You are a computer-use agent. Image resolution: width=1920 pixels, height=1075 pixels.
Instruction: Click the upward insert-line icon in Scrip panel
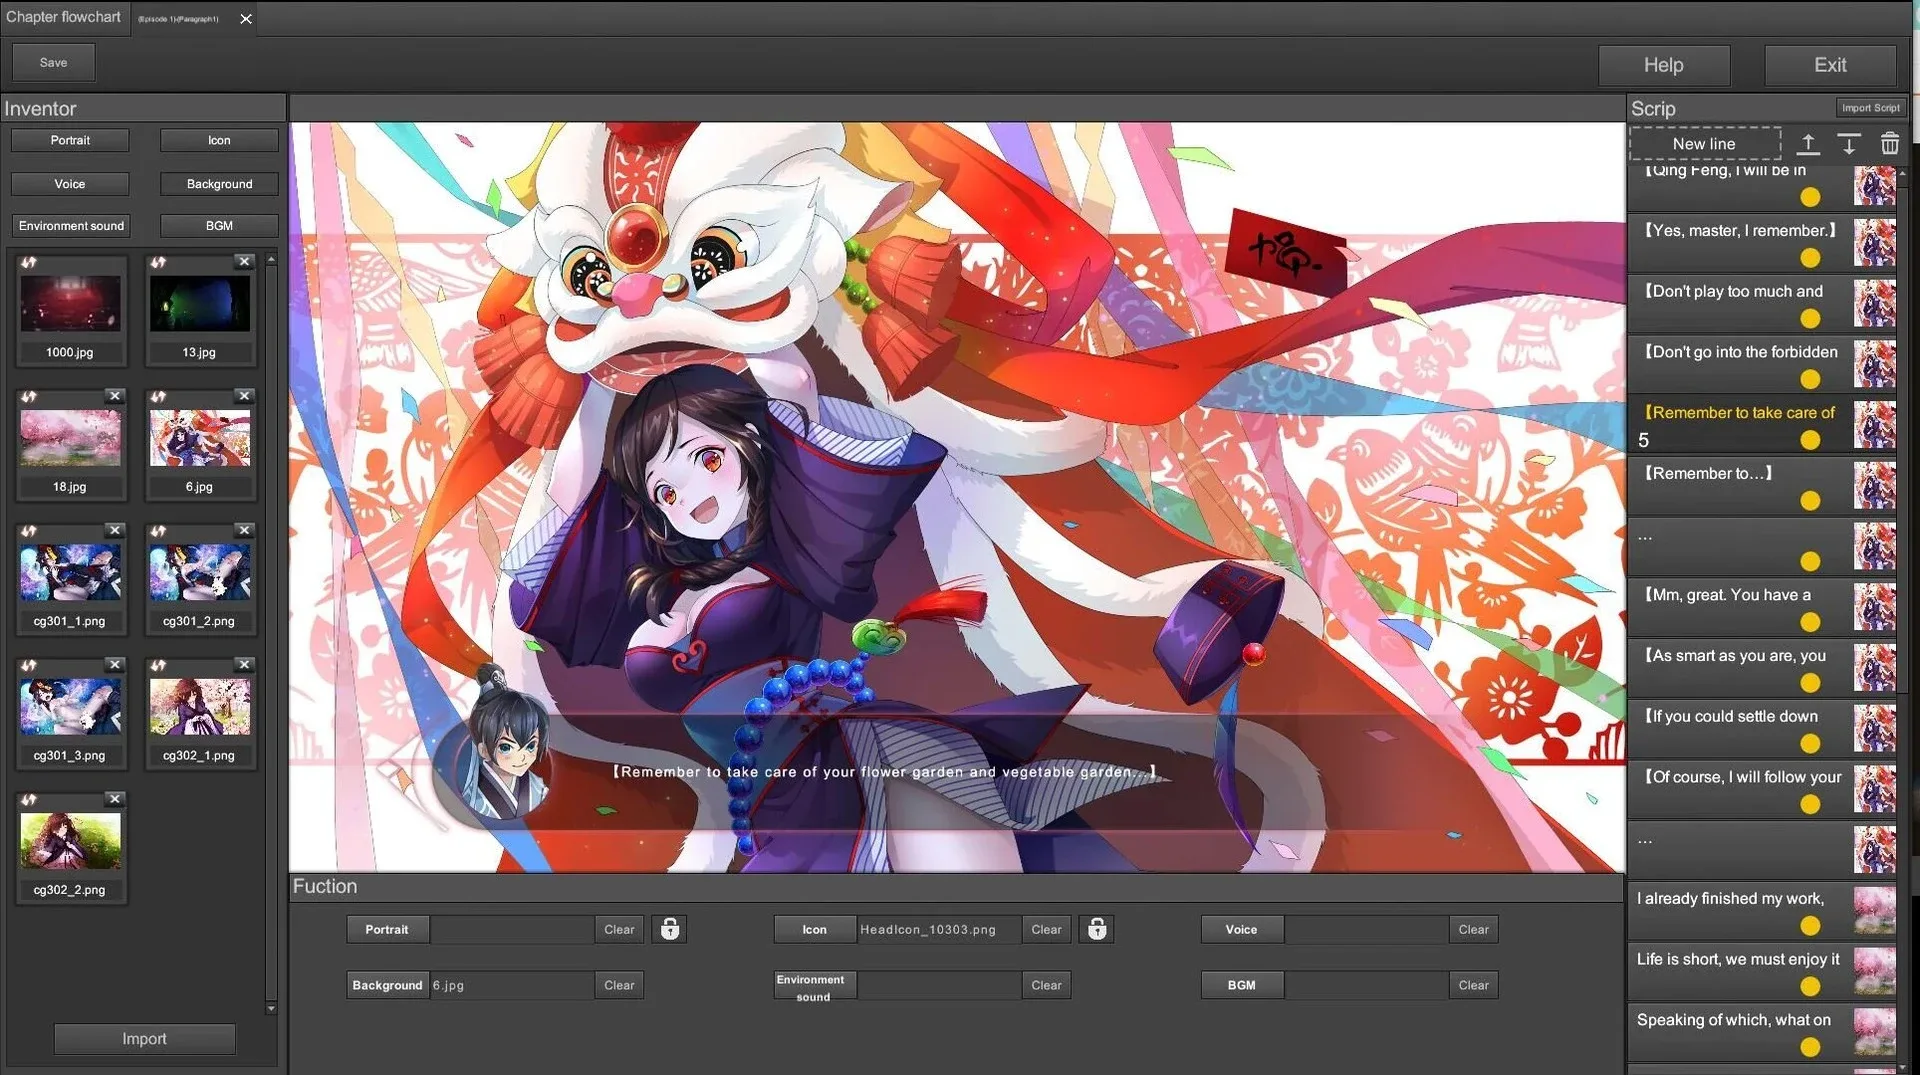tap(1808, 144)
